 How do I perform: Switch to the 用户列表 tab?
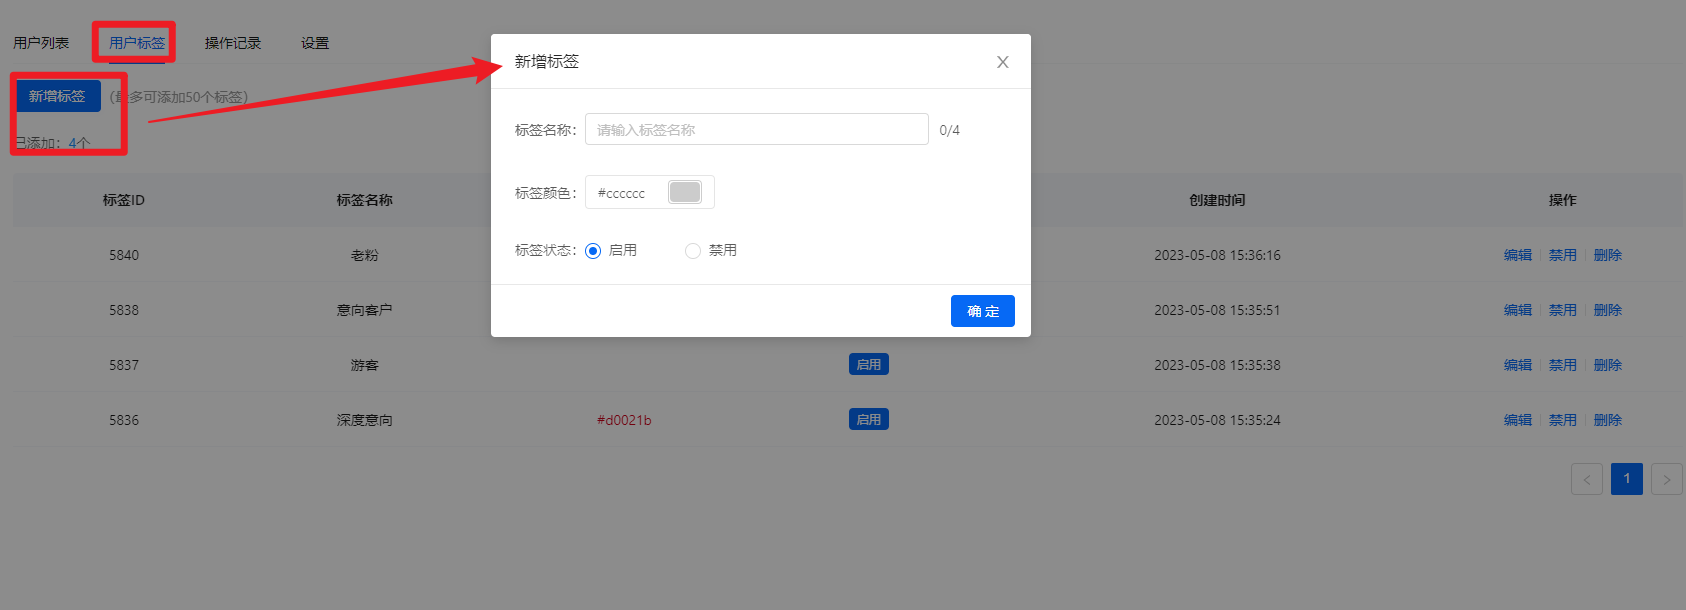41,43
